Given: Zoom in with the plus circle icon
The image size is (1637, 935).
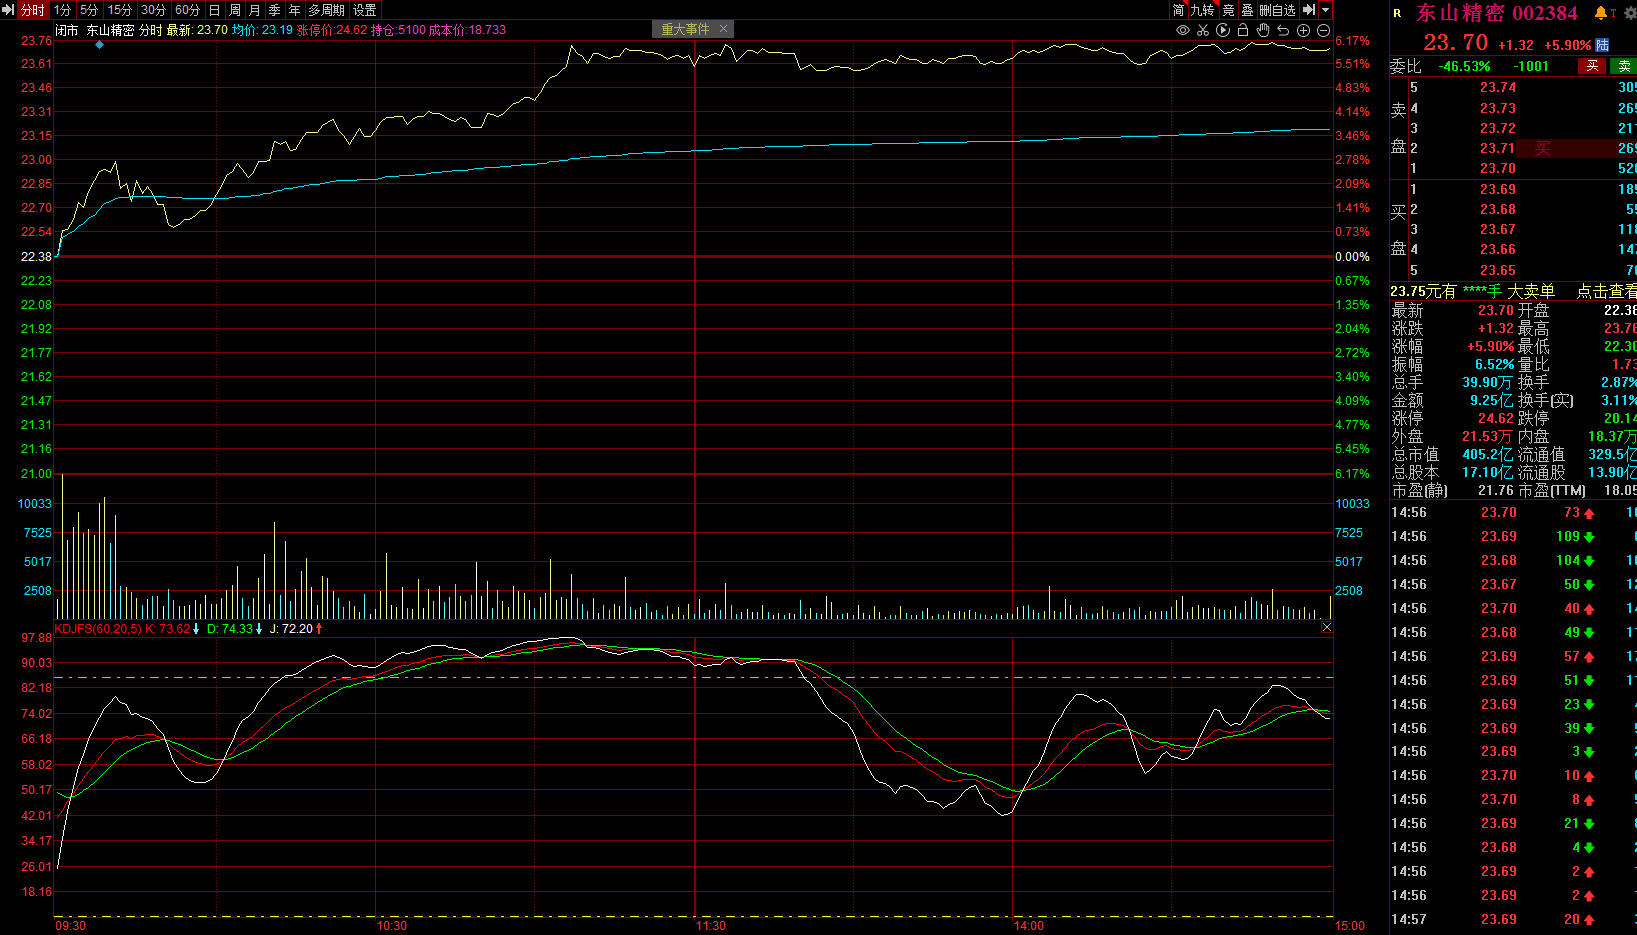Looking at the screenshot, I should click(x=1303, y=30).
